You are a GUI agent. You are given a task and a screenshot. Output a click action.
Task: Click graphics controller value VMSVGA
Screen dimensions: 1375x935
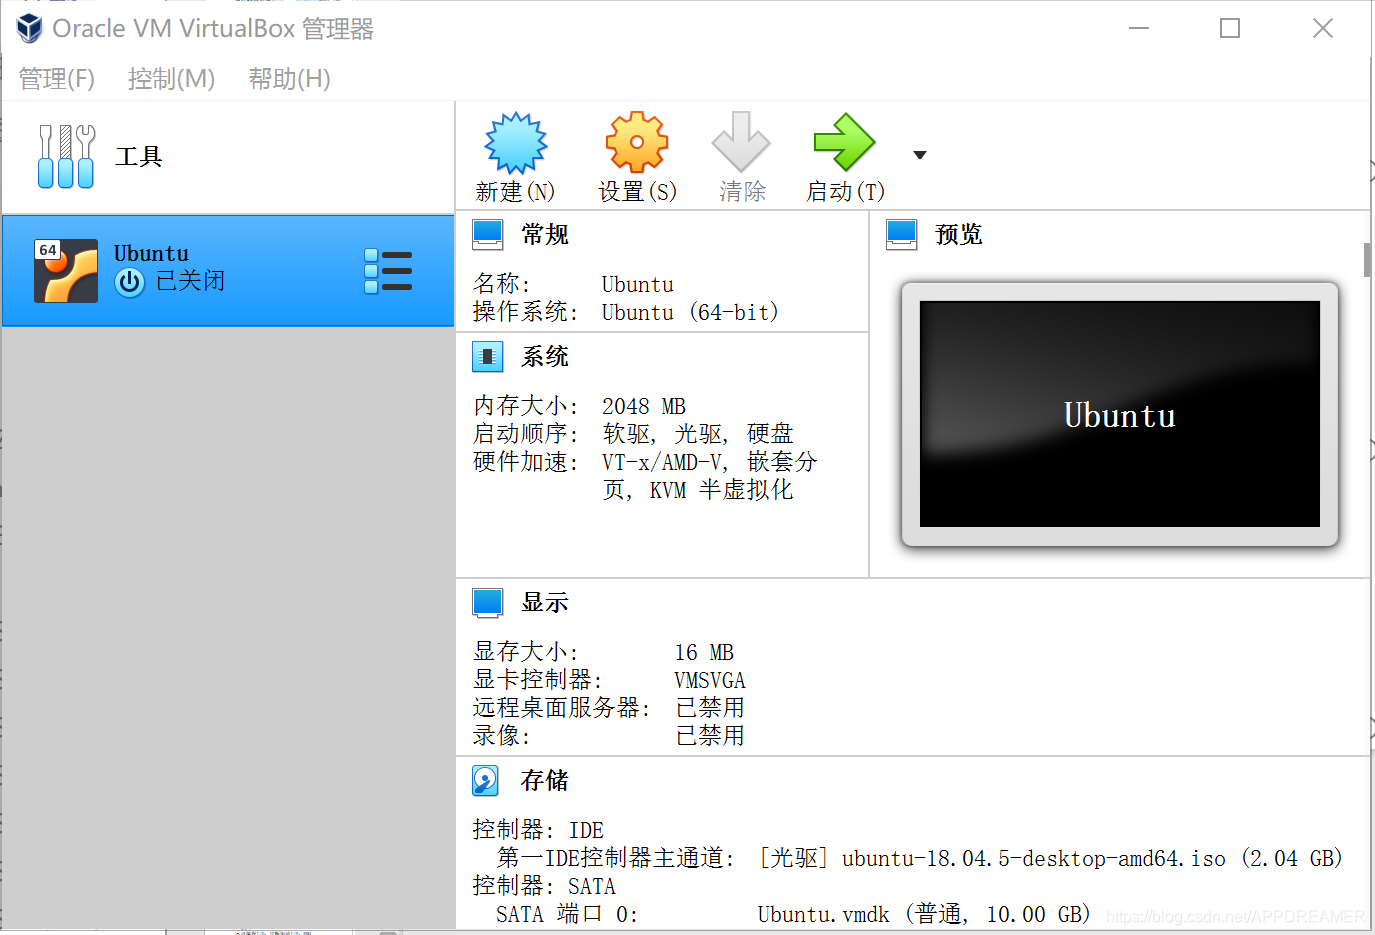pyautogui.click(x=710, y=681)
